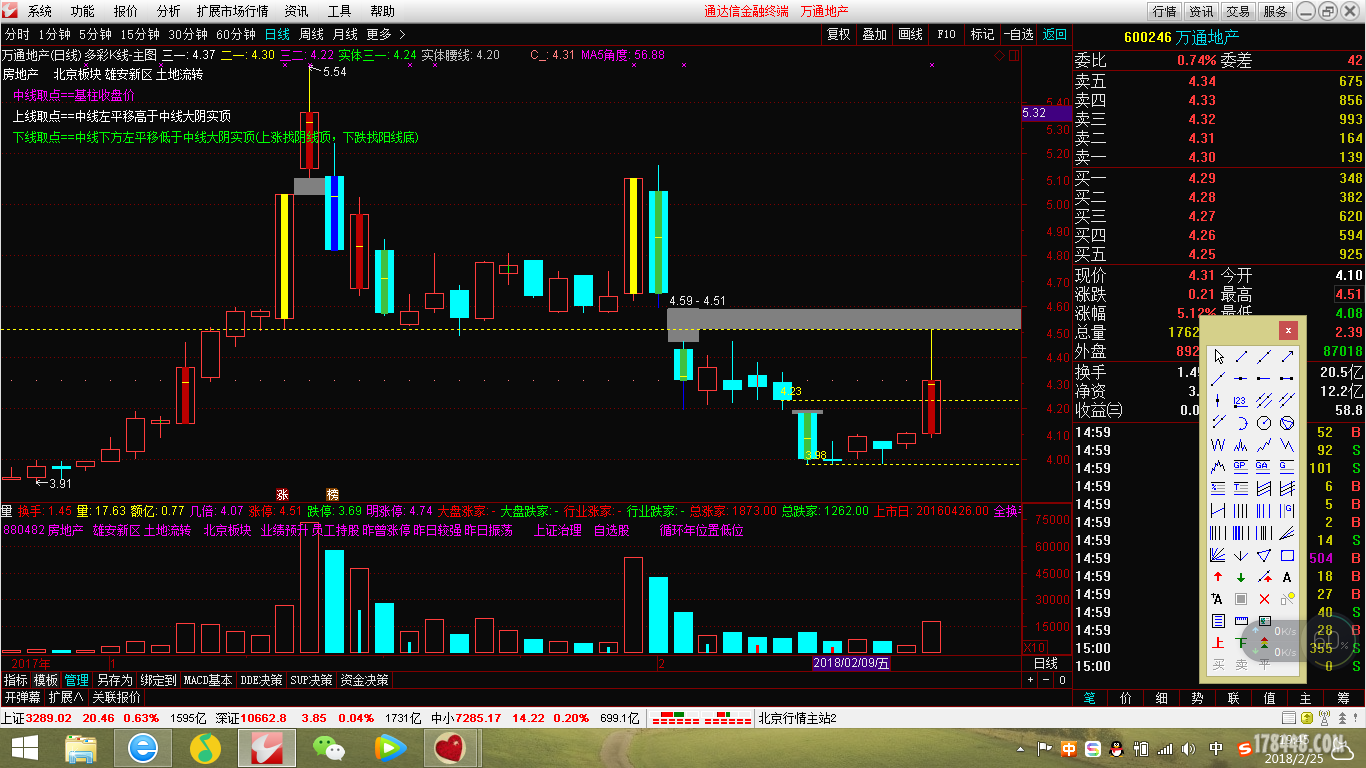
Task: Open the 分析 menu
Action: coord(169,11)
